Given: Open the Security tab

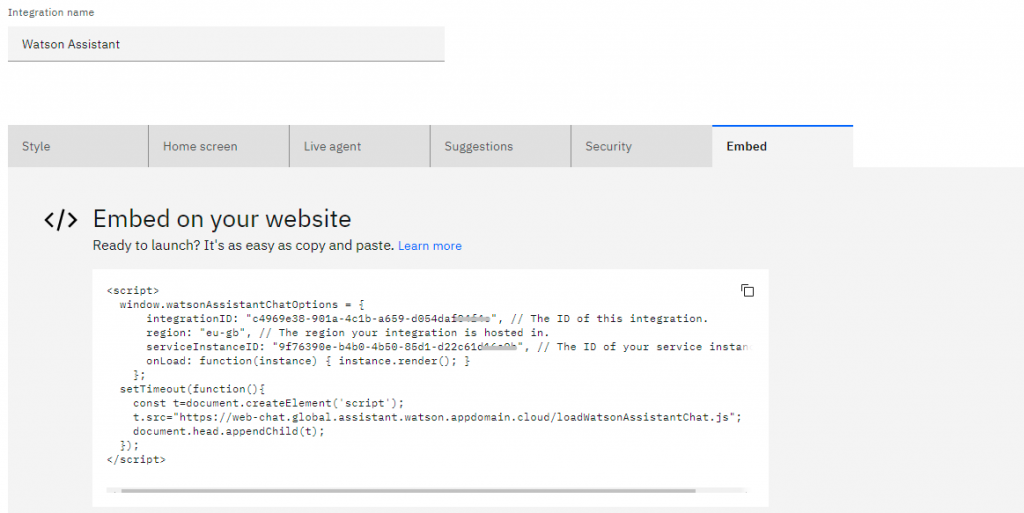Looking at the screenshot, I should point(641,146).
